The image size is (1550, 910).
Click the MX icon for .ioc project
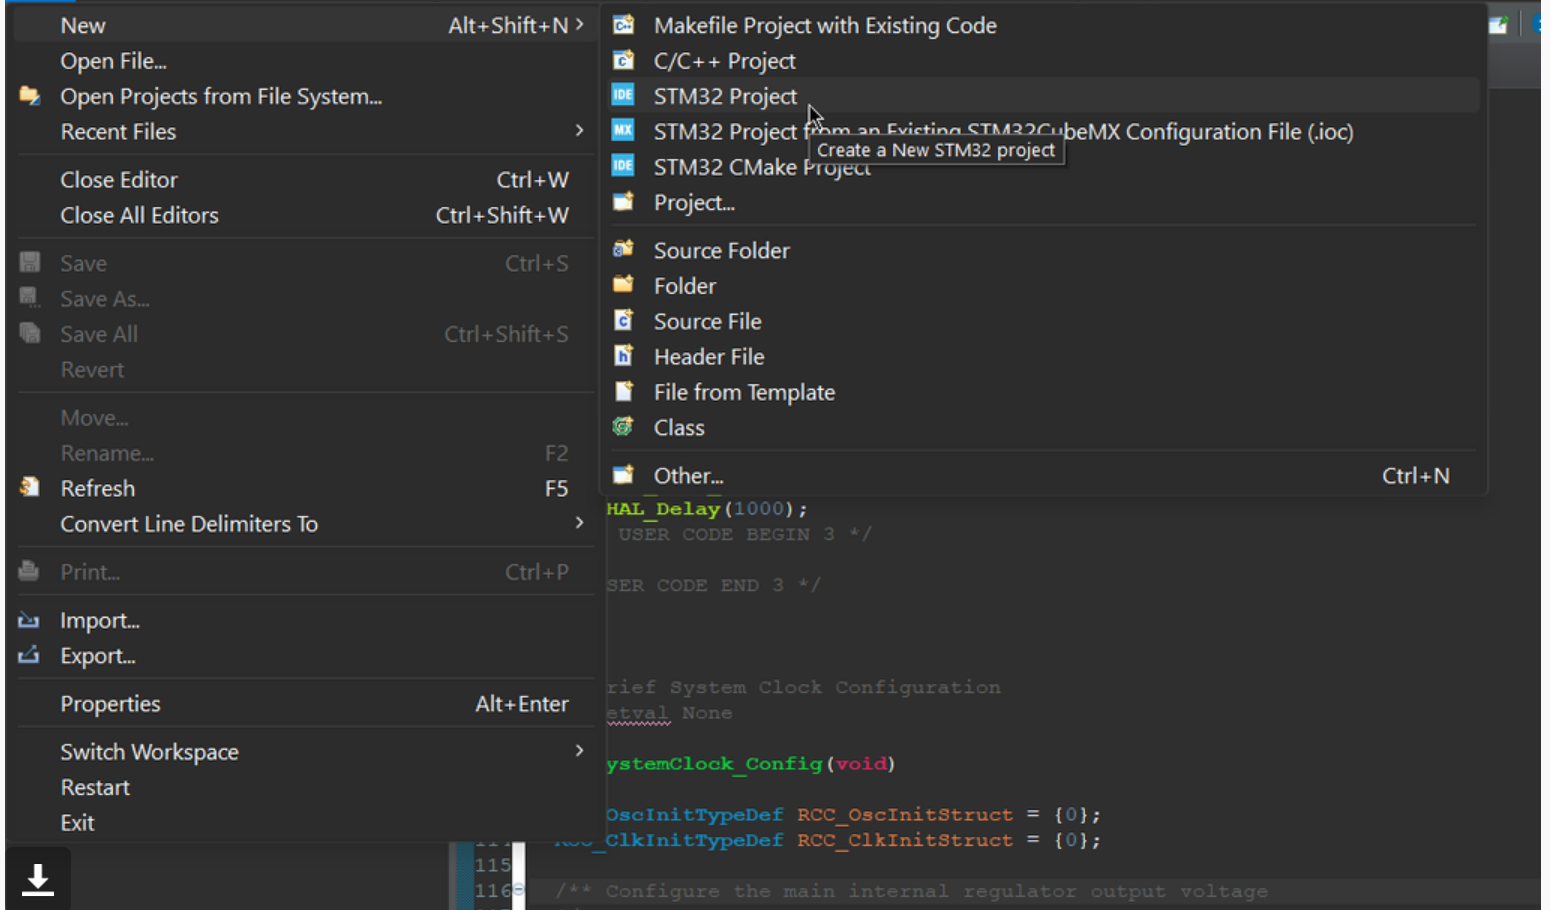click(623, 130)
